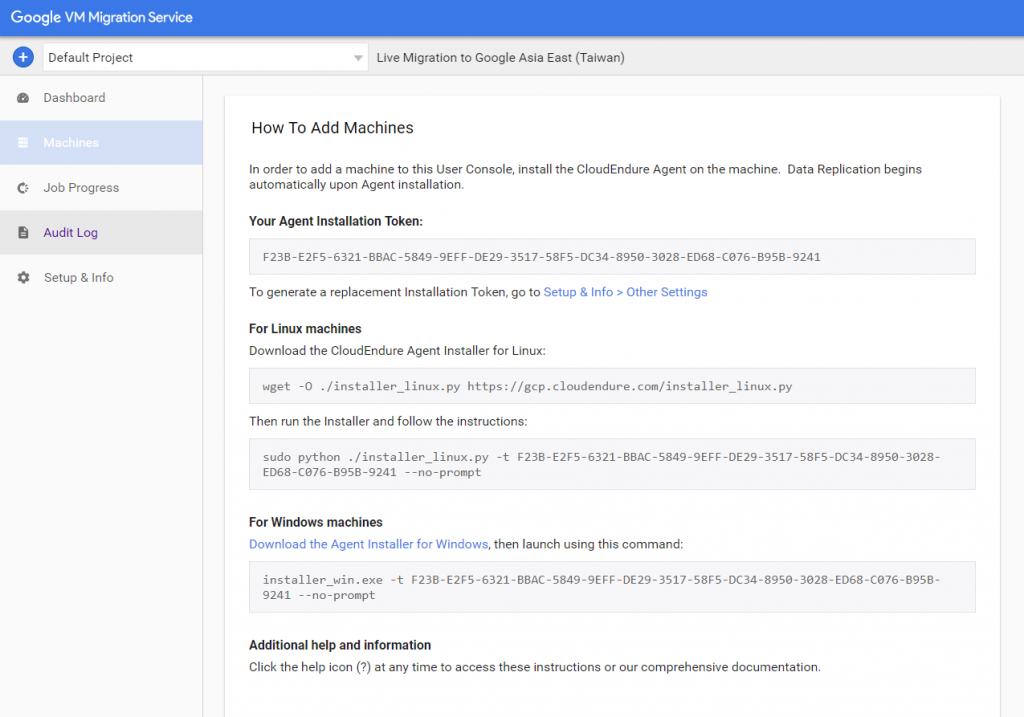Navigate to Setup & Info section
Image resolution: width=1024 pixels, height=717 pixels.
click(x=78, y=278)
